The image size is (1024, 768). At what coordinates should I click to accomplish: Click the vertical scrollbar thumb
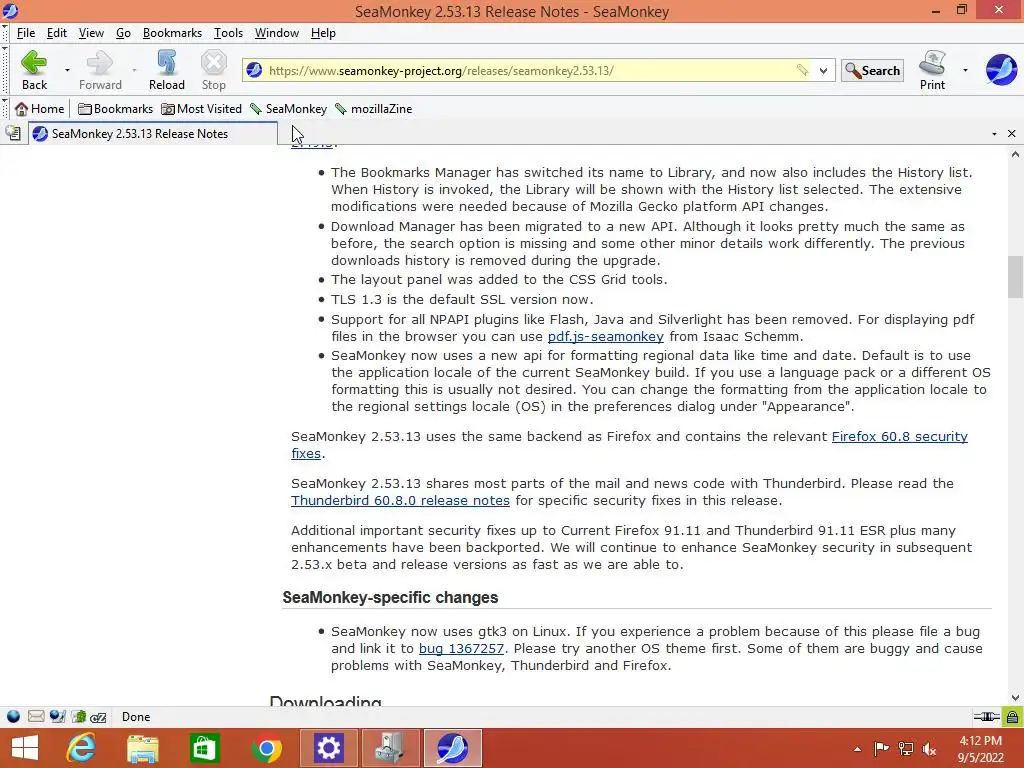click(x=1015, y=276)
